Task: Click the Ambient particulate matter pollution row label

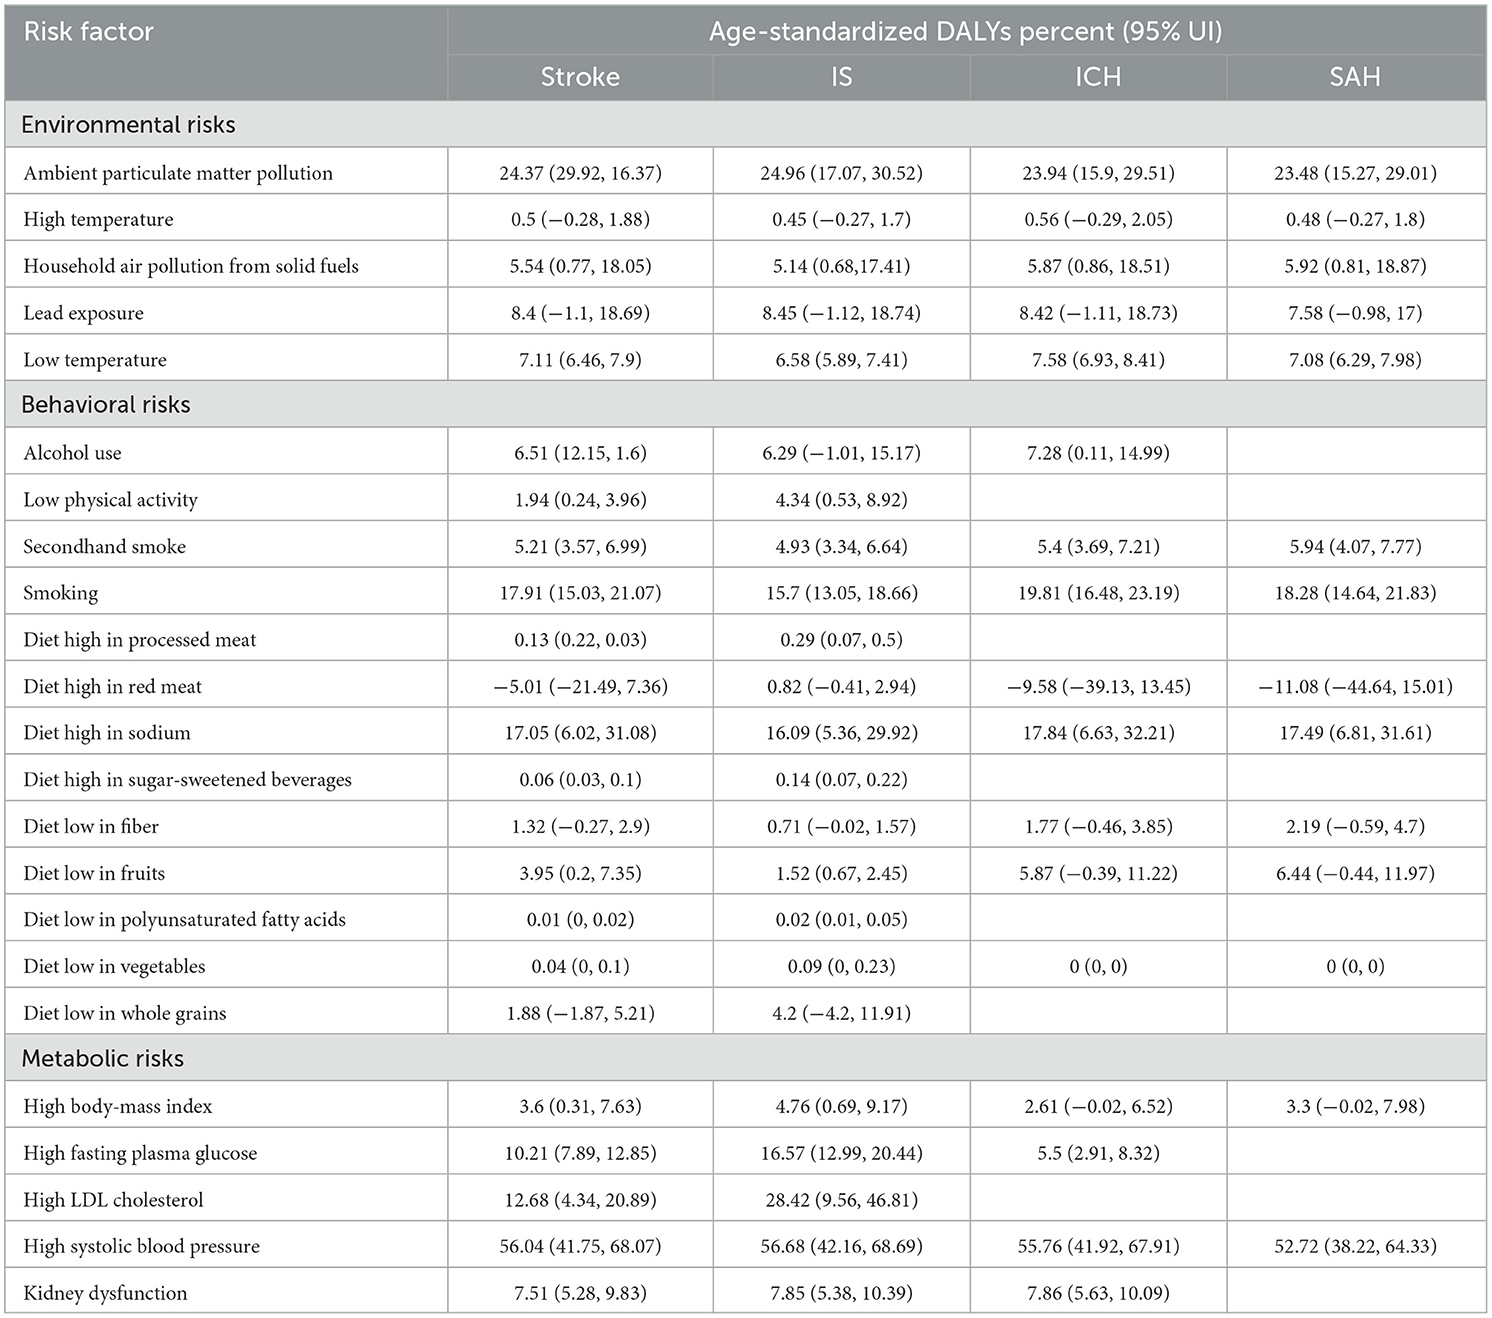Action: (x=178, y=173)
